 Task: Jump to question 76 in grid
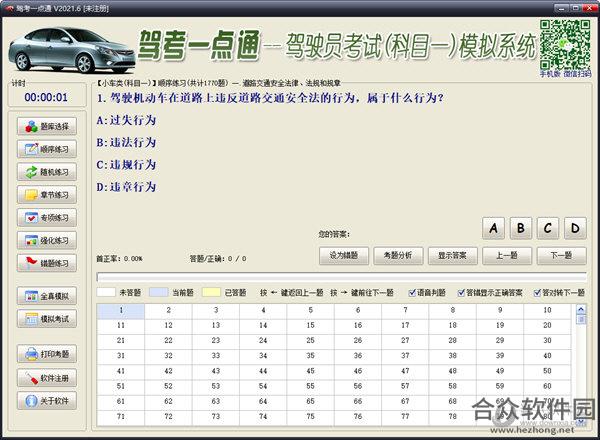click(x=358, y=416)
